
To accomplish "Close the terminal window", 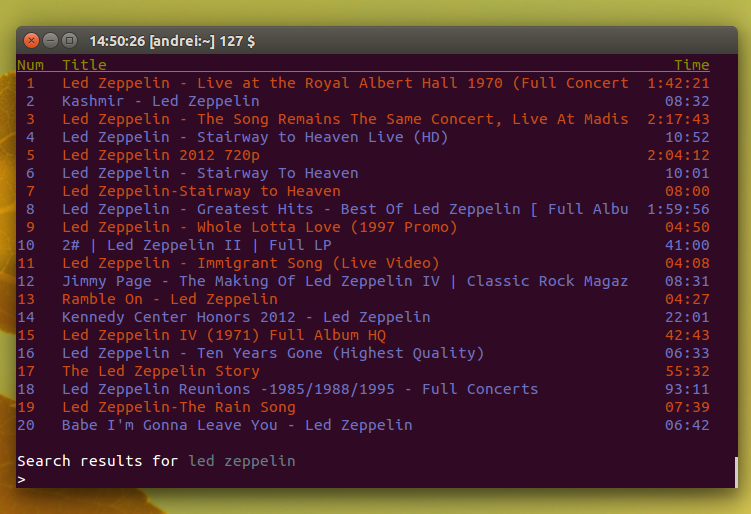I will (32, 41).
